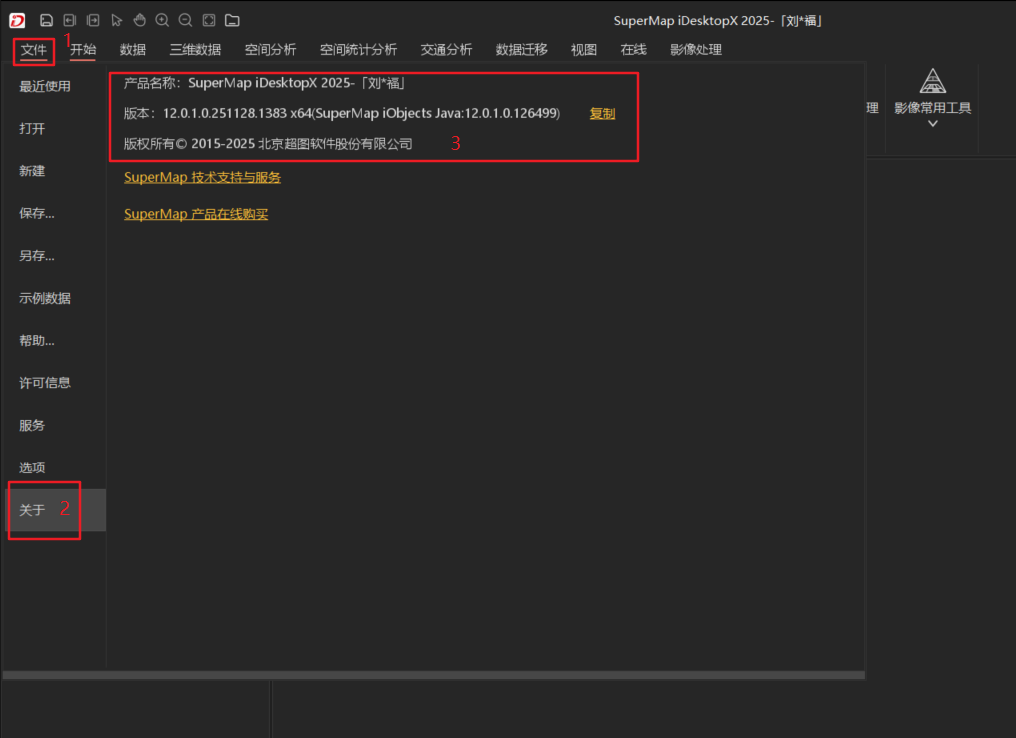
Task: Open the 数据 ribbon tab
Action: click(x=133, y=50)
